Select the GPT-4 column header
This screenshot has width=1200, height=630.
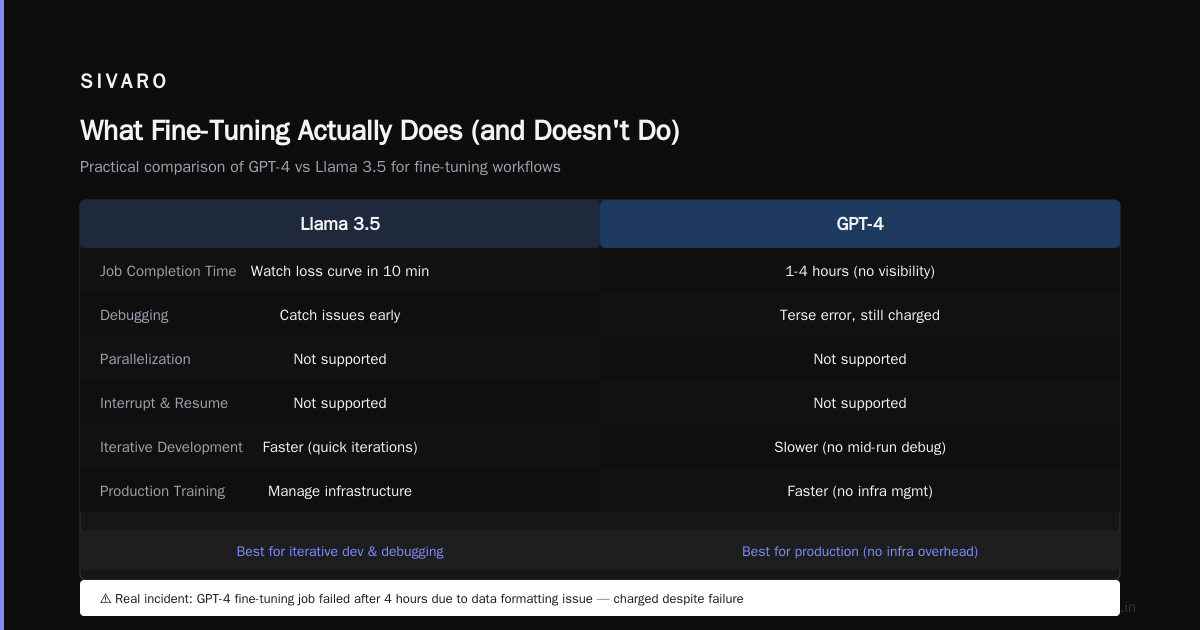(860, 224)
